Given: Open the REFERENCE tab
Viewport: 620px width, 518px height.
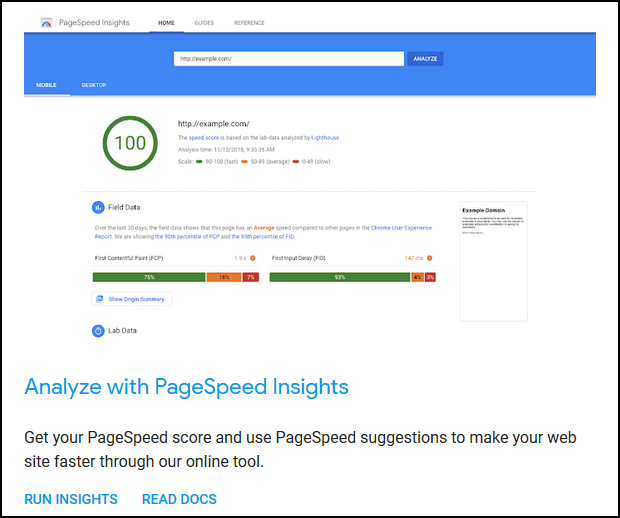Looking at the screenshot, I should click(x=249, y=23).
